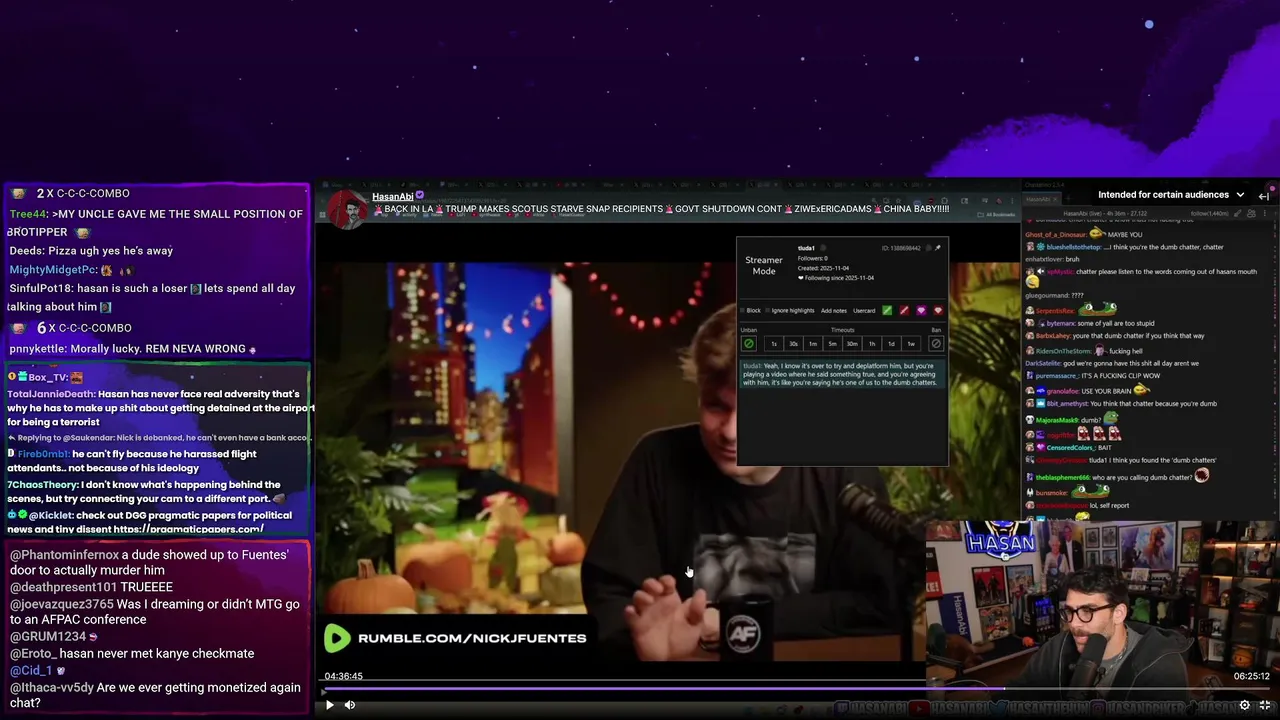Viewport: 1280px width, 720px height.
Task: Click the red slash icon in the usercard
Action: click(904, 310)
